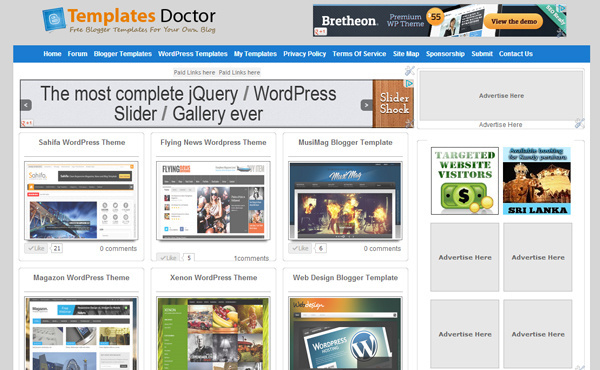Click the Advertise Here text link under the large sidebar box
Screen dimensions: 600x370
coord(500,125)
